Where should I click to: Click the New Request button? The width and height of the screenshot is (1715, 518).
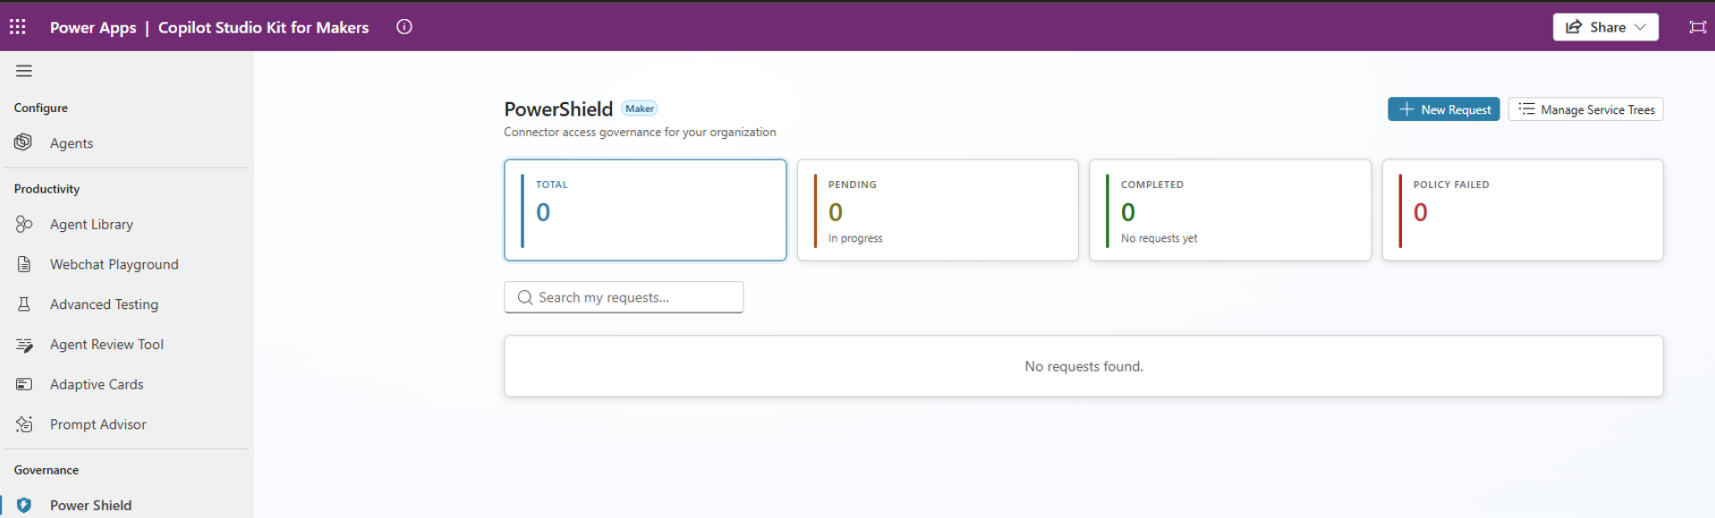coord(1443,109)
